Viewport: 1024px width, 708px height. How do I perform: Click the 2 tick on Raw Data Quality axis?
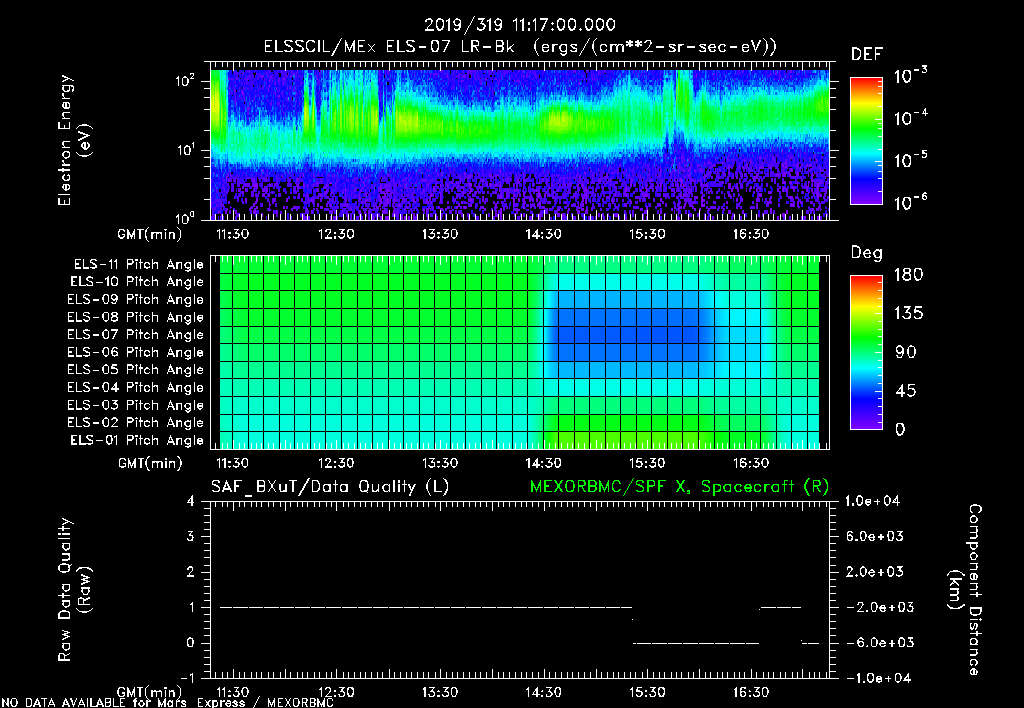click(190, 571)
